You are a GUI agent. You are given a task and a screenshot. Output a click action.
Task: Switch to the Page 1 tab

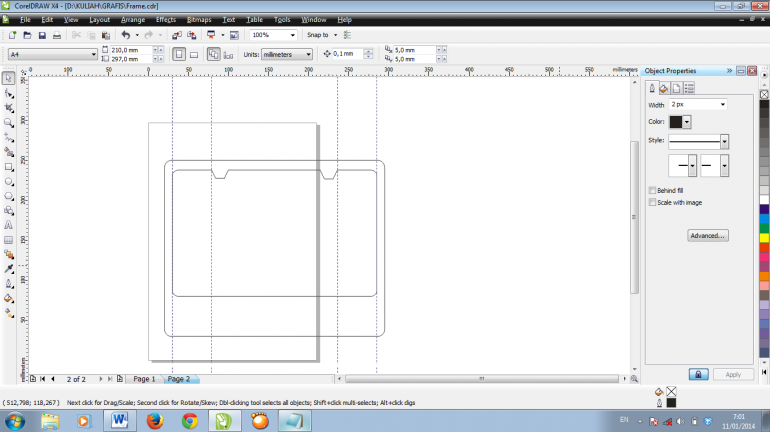point(144,379)
